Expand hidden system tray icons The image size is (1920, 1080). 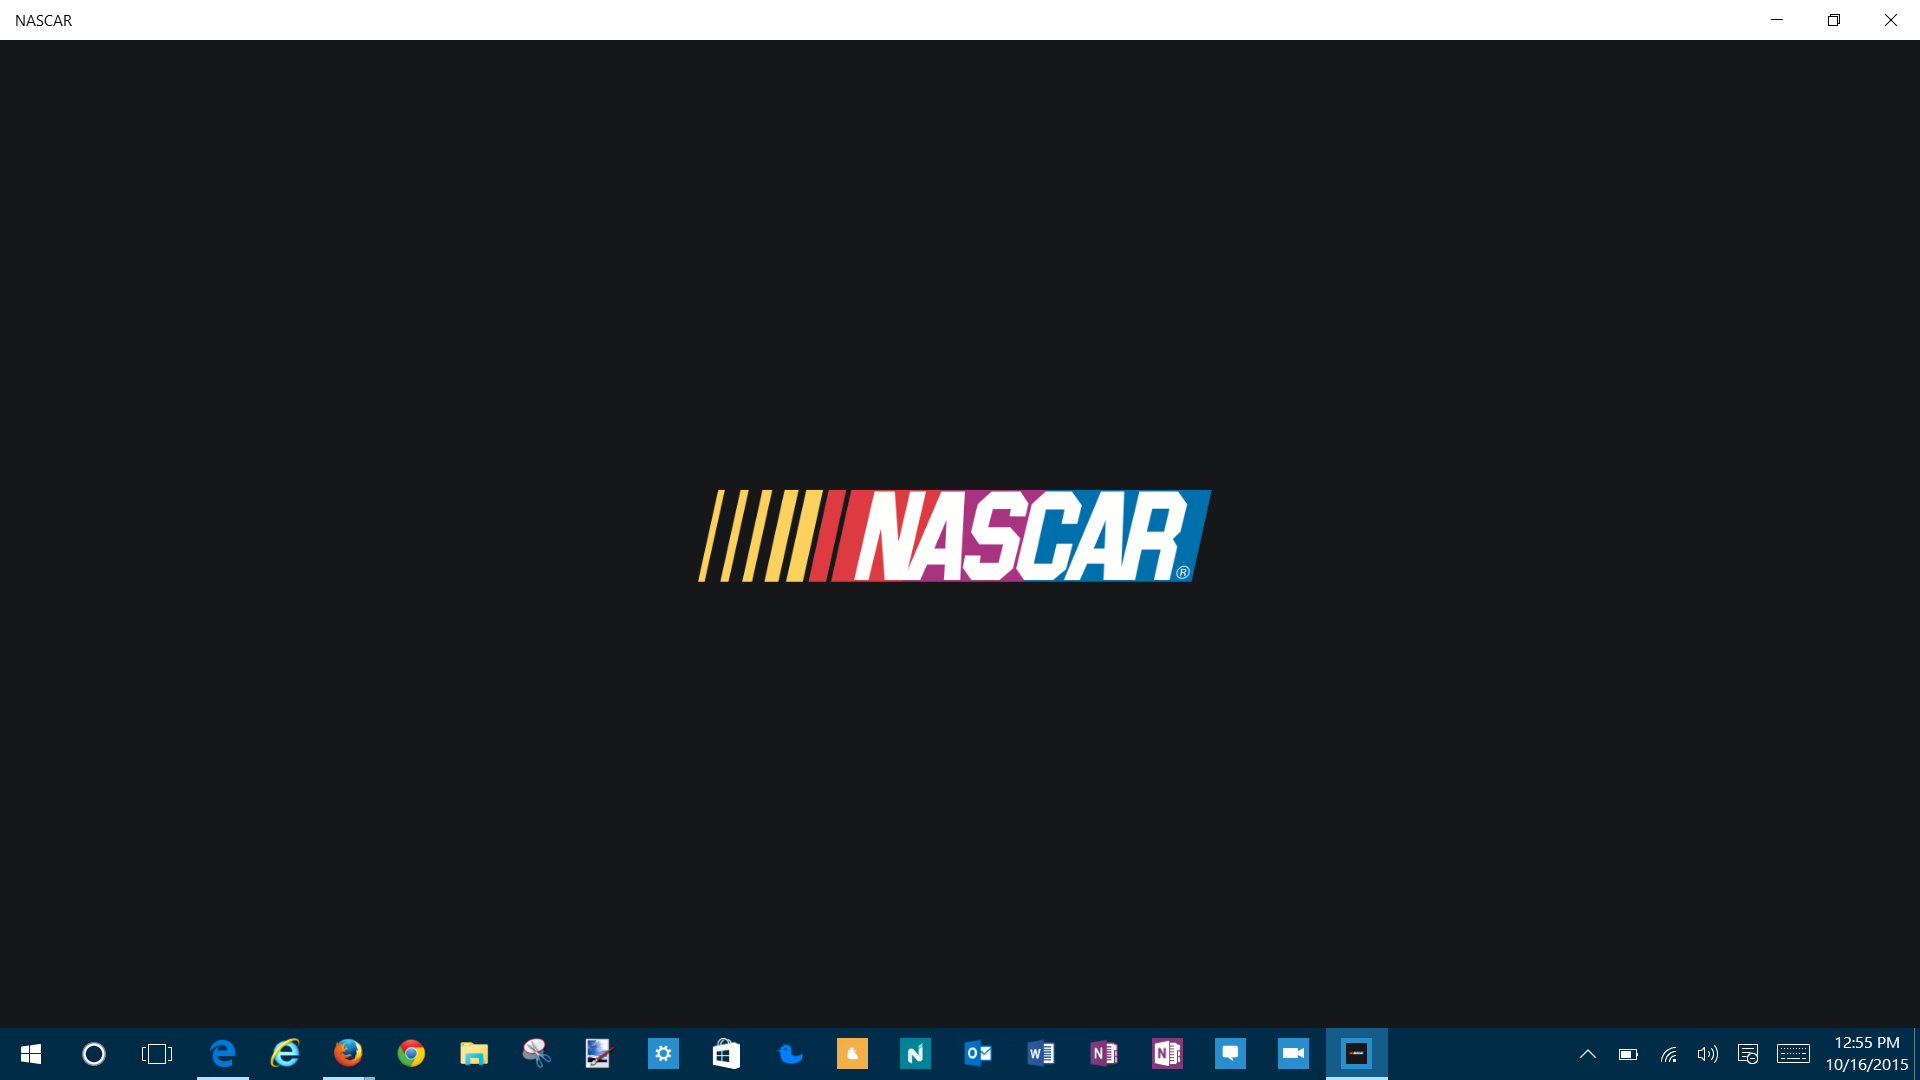click(x=1587, y=1054)
